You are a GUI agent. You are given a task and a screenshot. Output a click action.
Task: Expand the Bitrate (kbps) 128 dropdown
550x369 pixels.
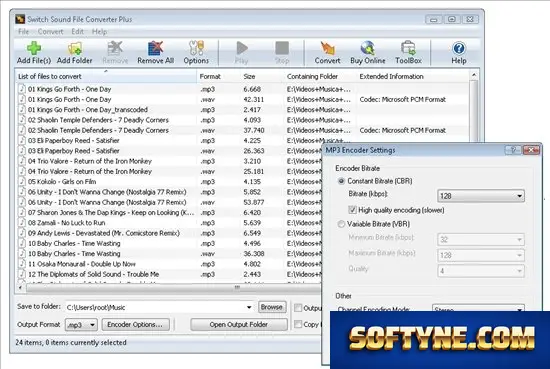[481, 196]
